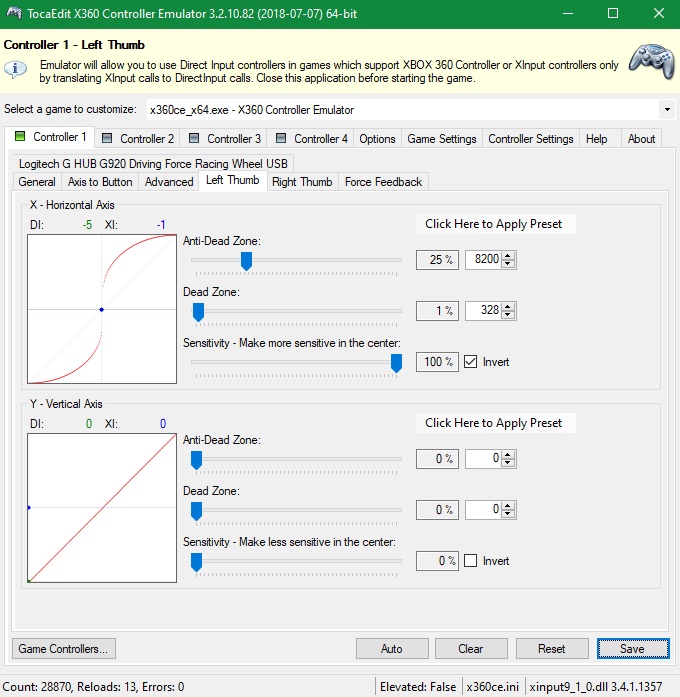Screen dimensions: 680x697
Task: Open Game Controllers dialog
Action: click(x=64, y=649)
